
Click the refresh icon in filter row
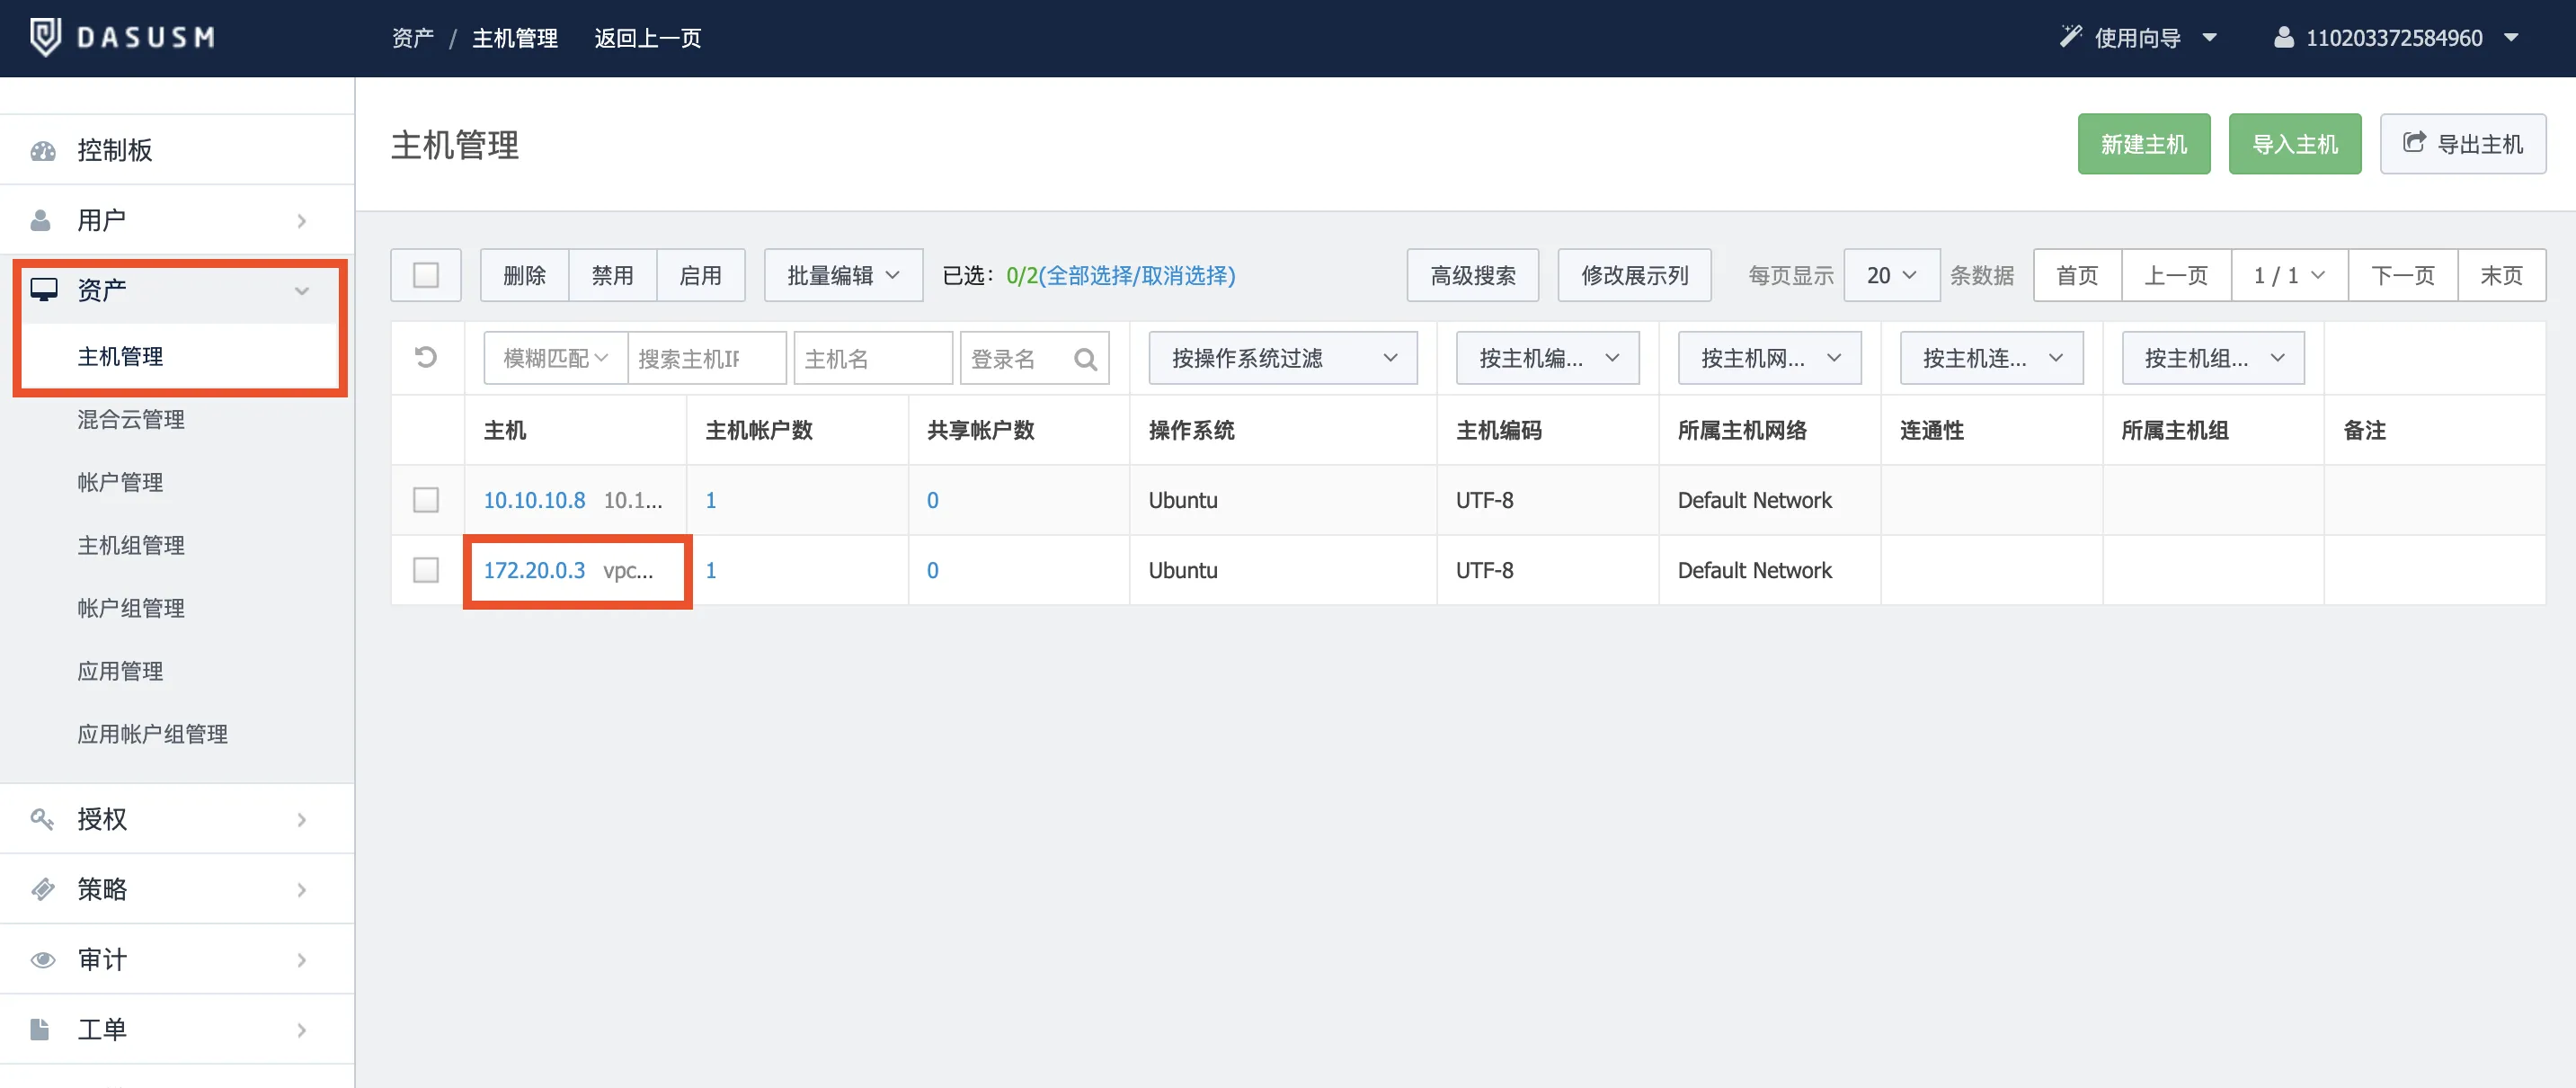pos(426,358)
